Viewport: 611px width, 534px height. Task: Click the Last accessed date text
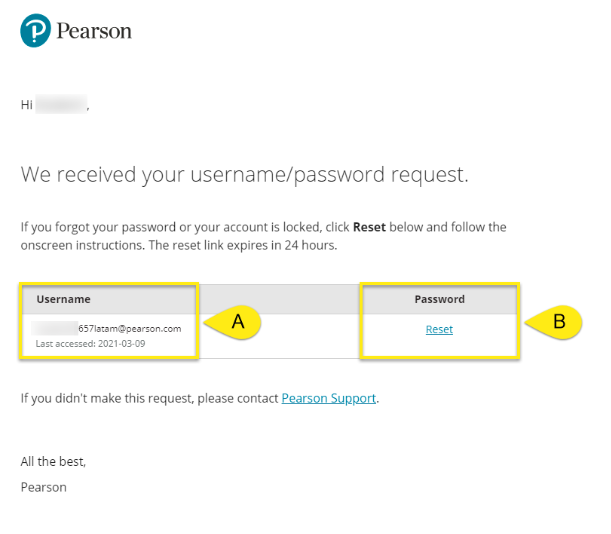pyautogui.click(x=90, y=344)
